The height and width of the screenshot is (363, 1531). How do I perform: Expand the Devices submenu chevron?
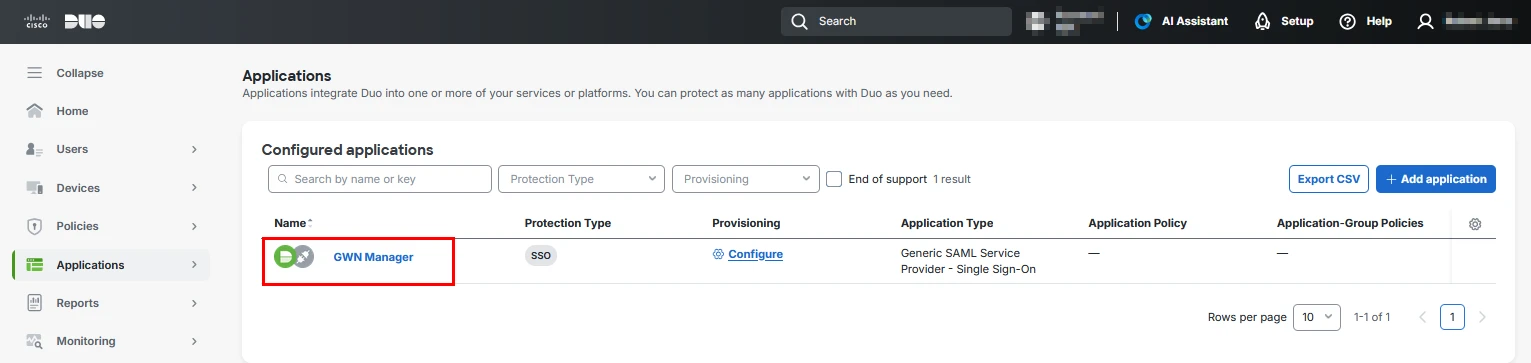click(194, 188)
